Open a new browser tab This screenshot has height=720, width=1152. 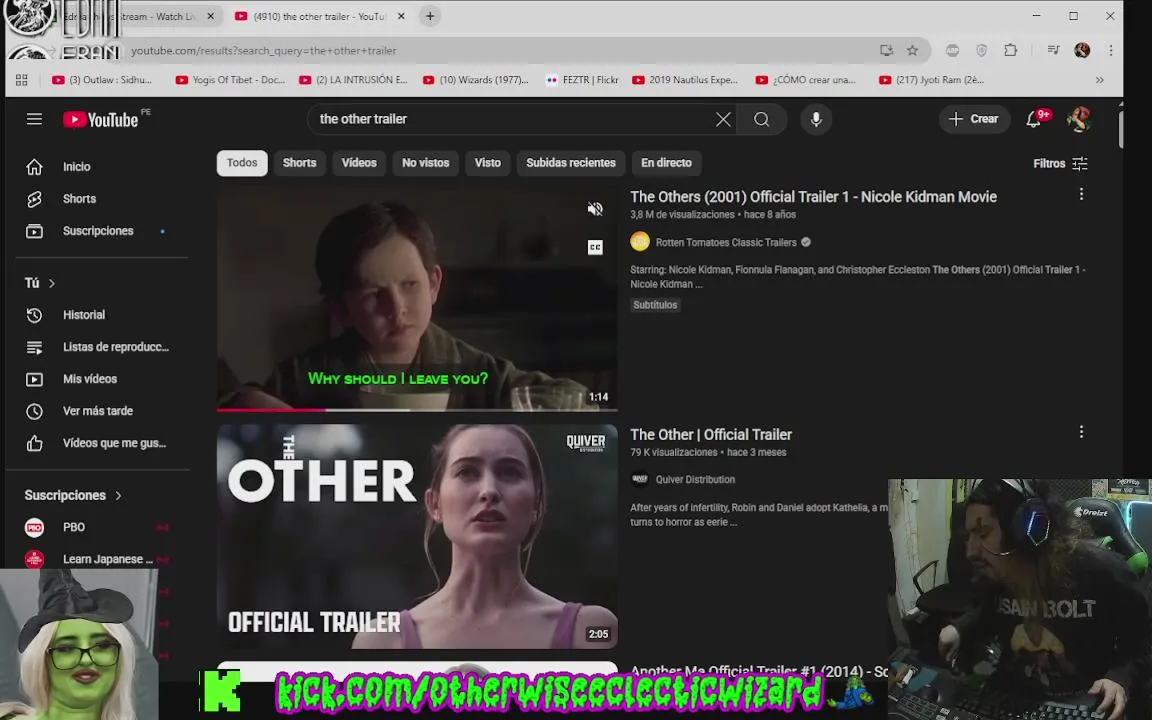point(430,16)
